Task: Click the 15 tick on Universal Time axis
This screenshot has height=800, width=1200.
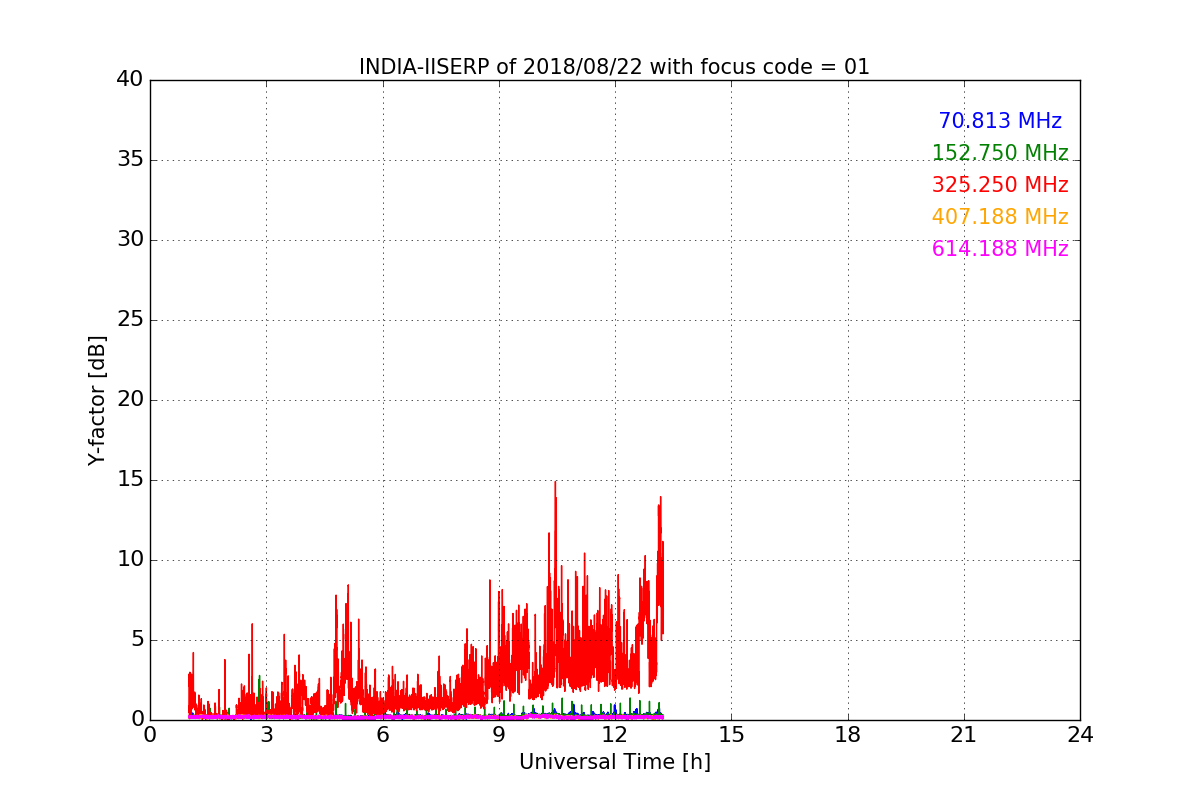Action: (731, 735)
